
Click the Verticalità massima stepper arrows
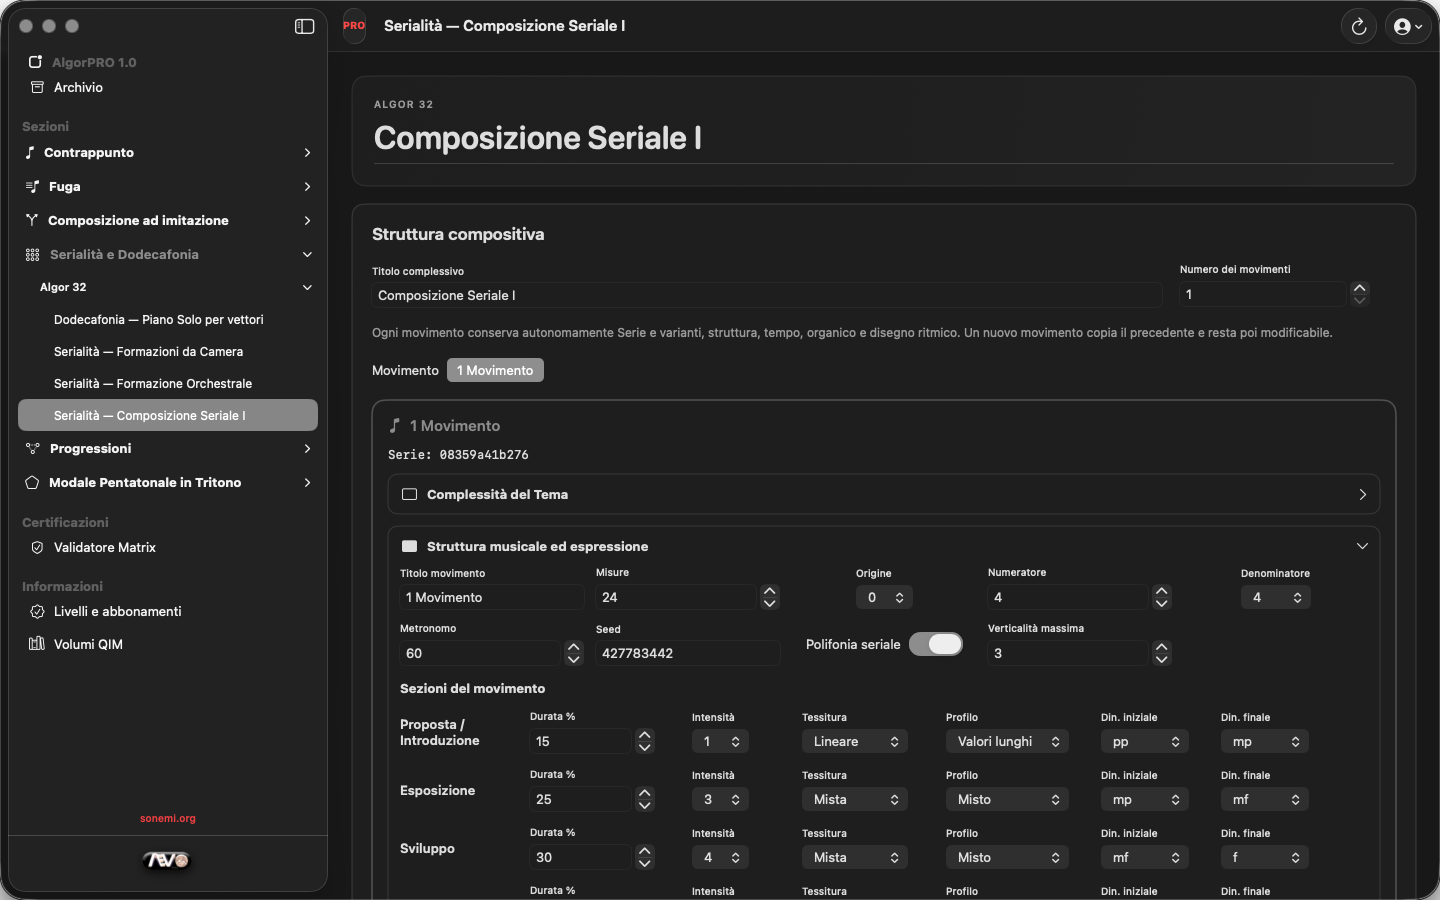1161,653
